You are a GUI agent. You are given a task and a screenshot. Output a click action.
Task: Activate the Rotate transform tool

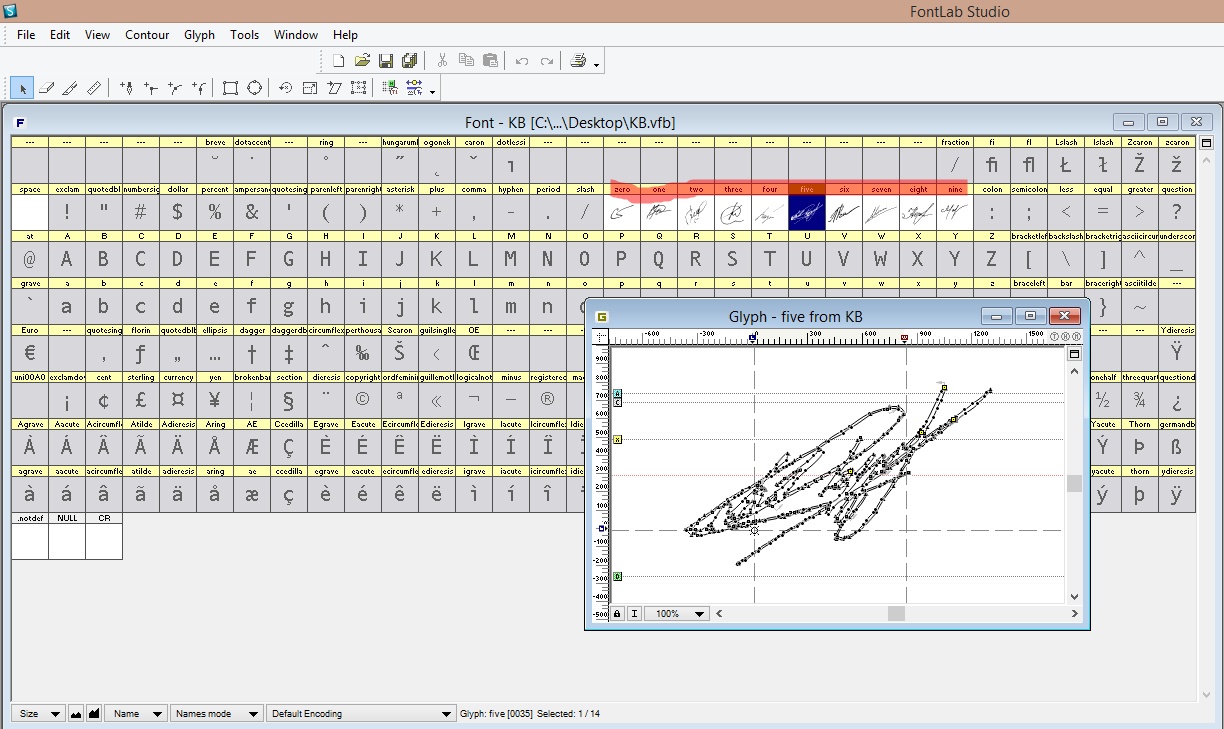(x=286, y=88)
